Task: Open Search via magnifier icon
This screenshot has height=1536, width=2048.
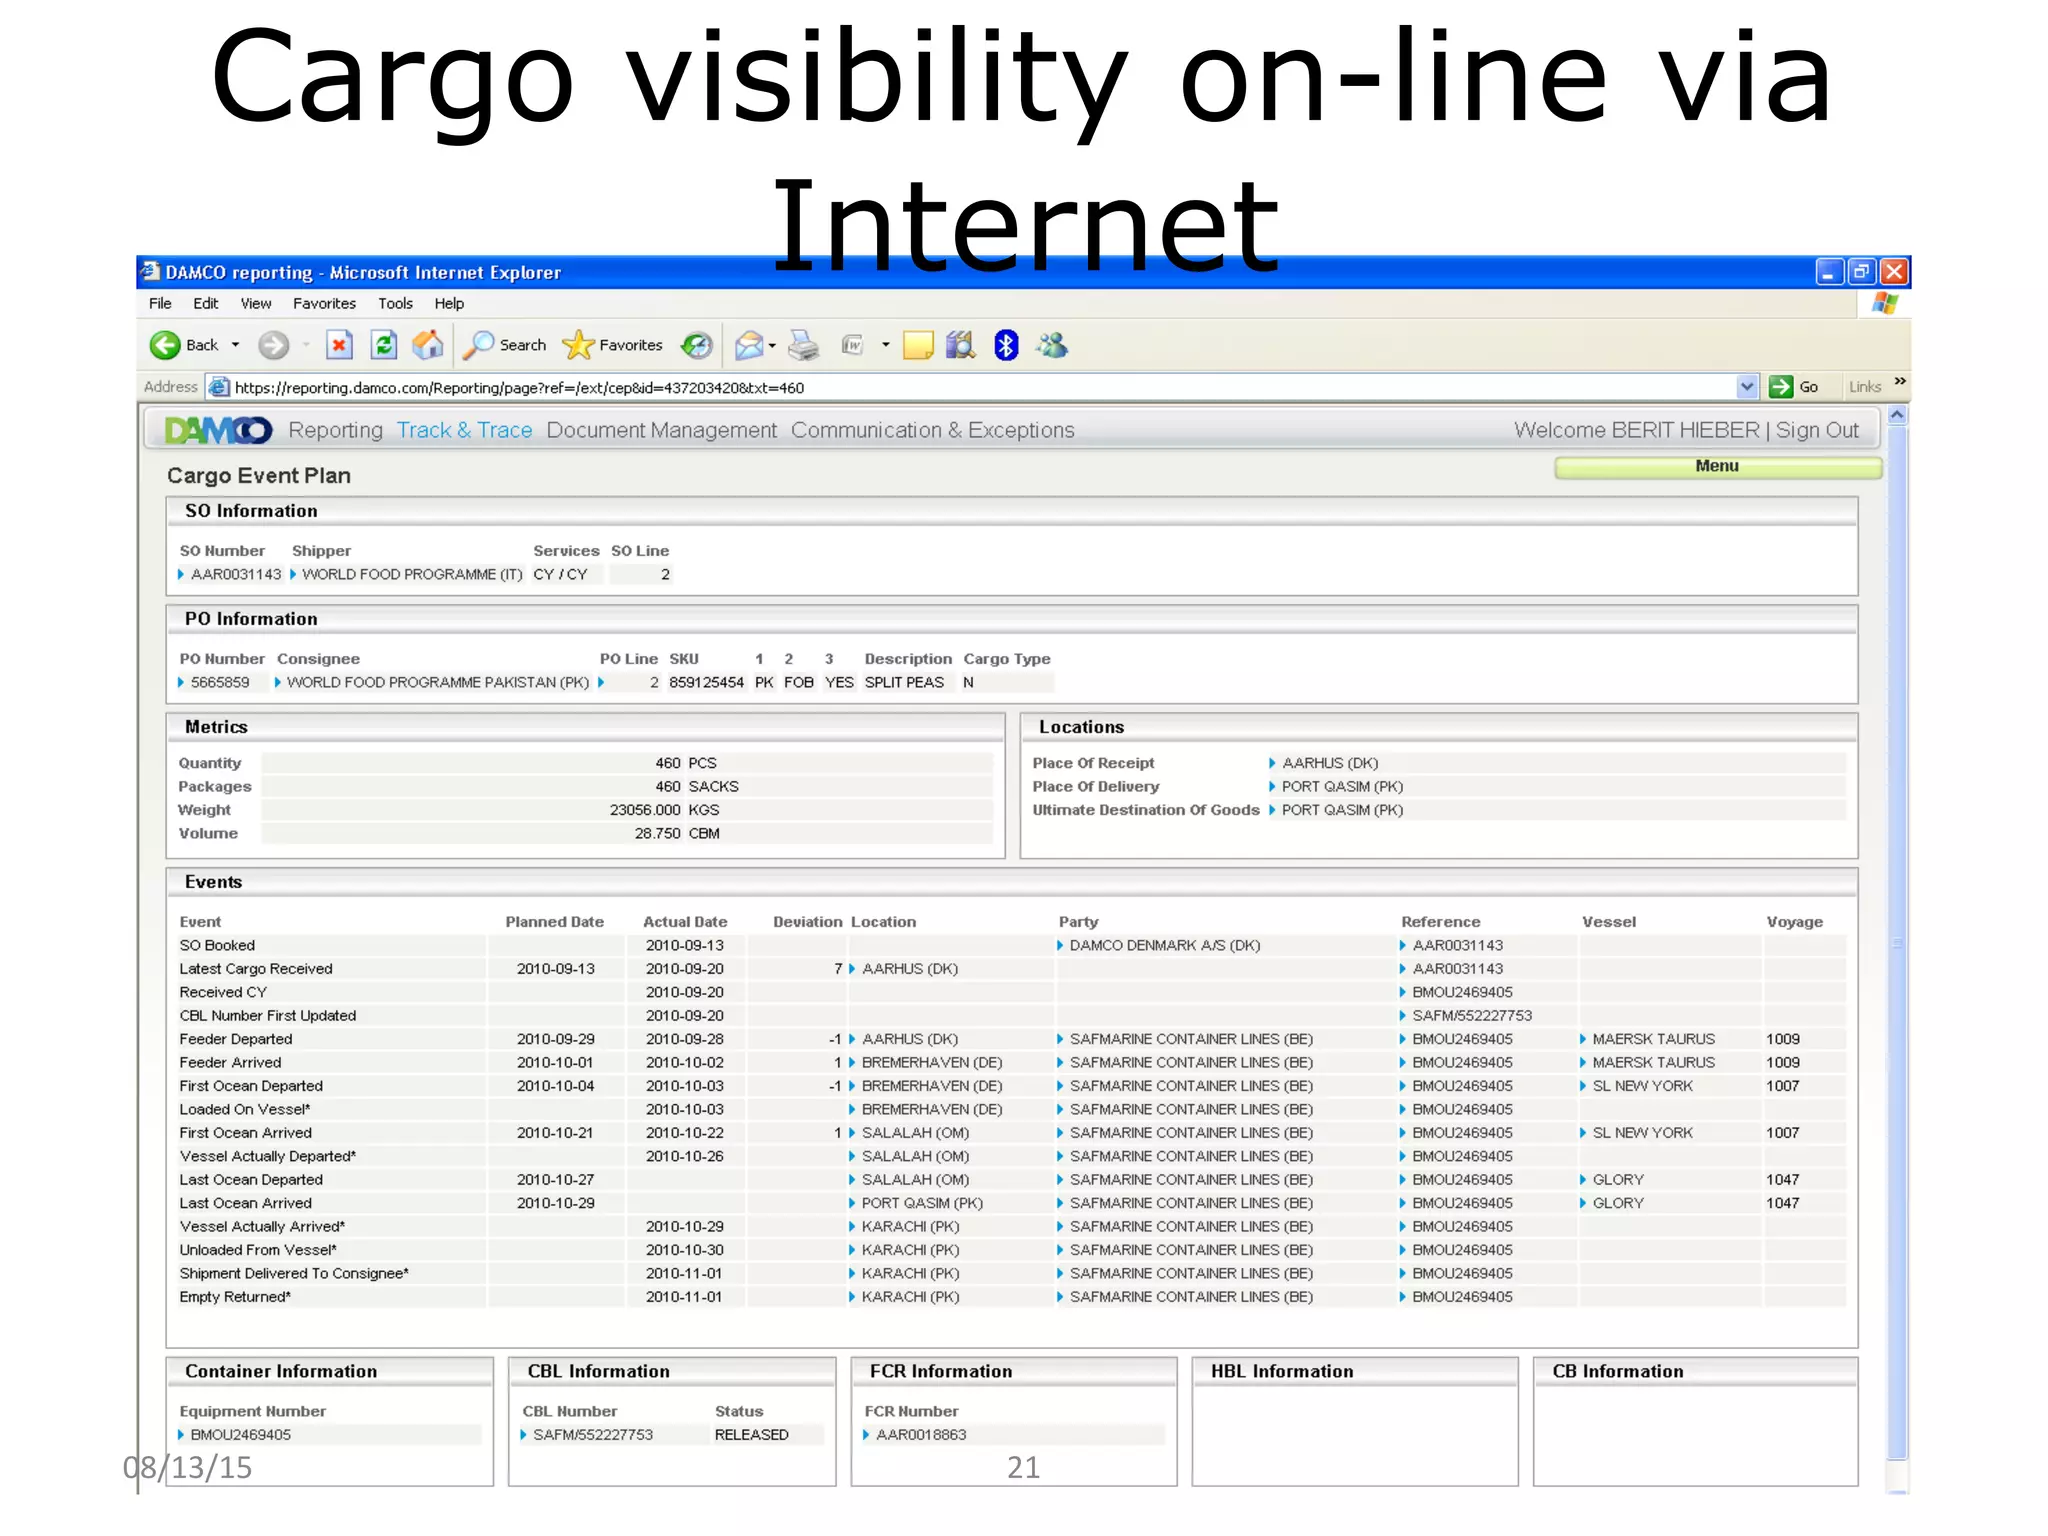Action: point(479,345)
